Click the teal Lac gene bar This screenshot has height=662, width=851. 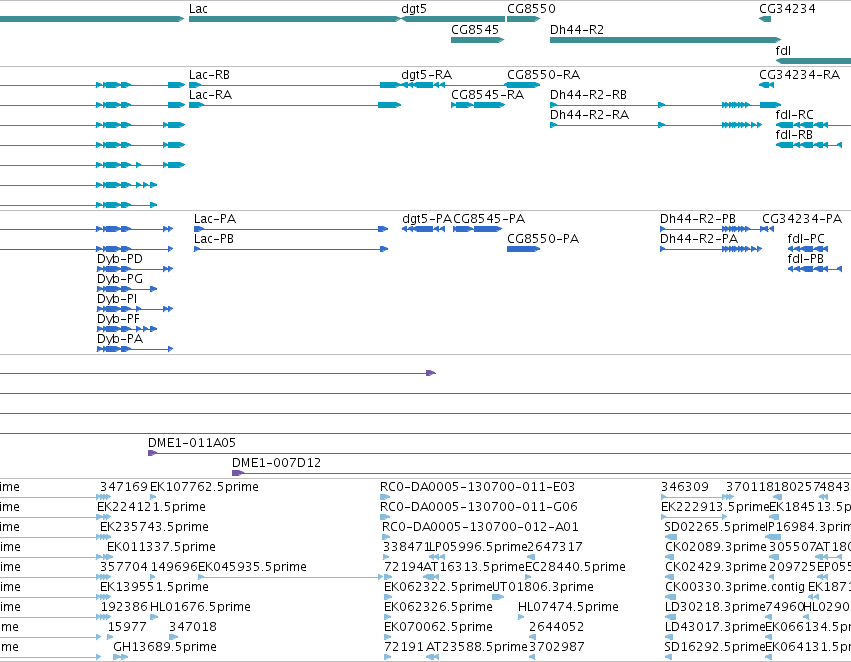coord(295,19)
